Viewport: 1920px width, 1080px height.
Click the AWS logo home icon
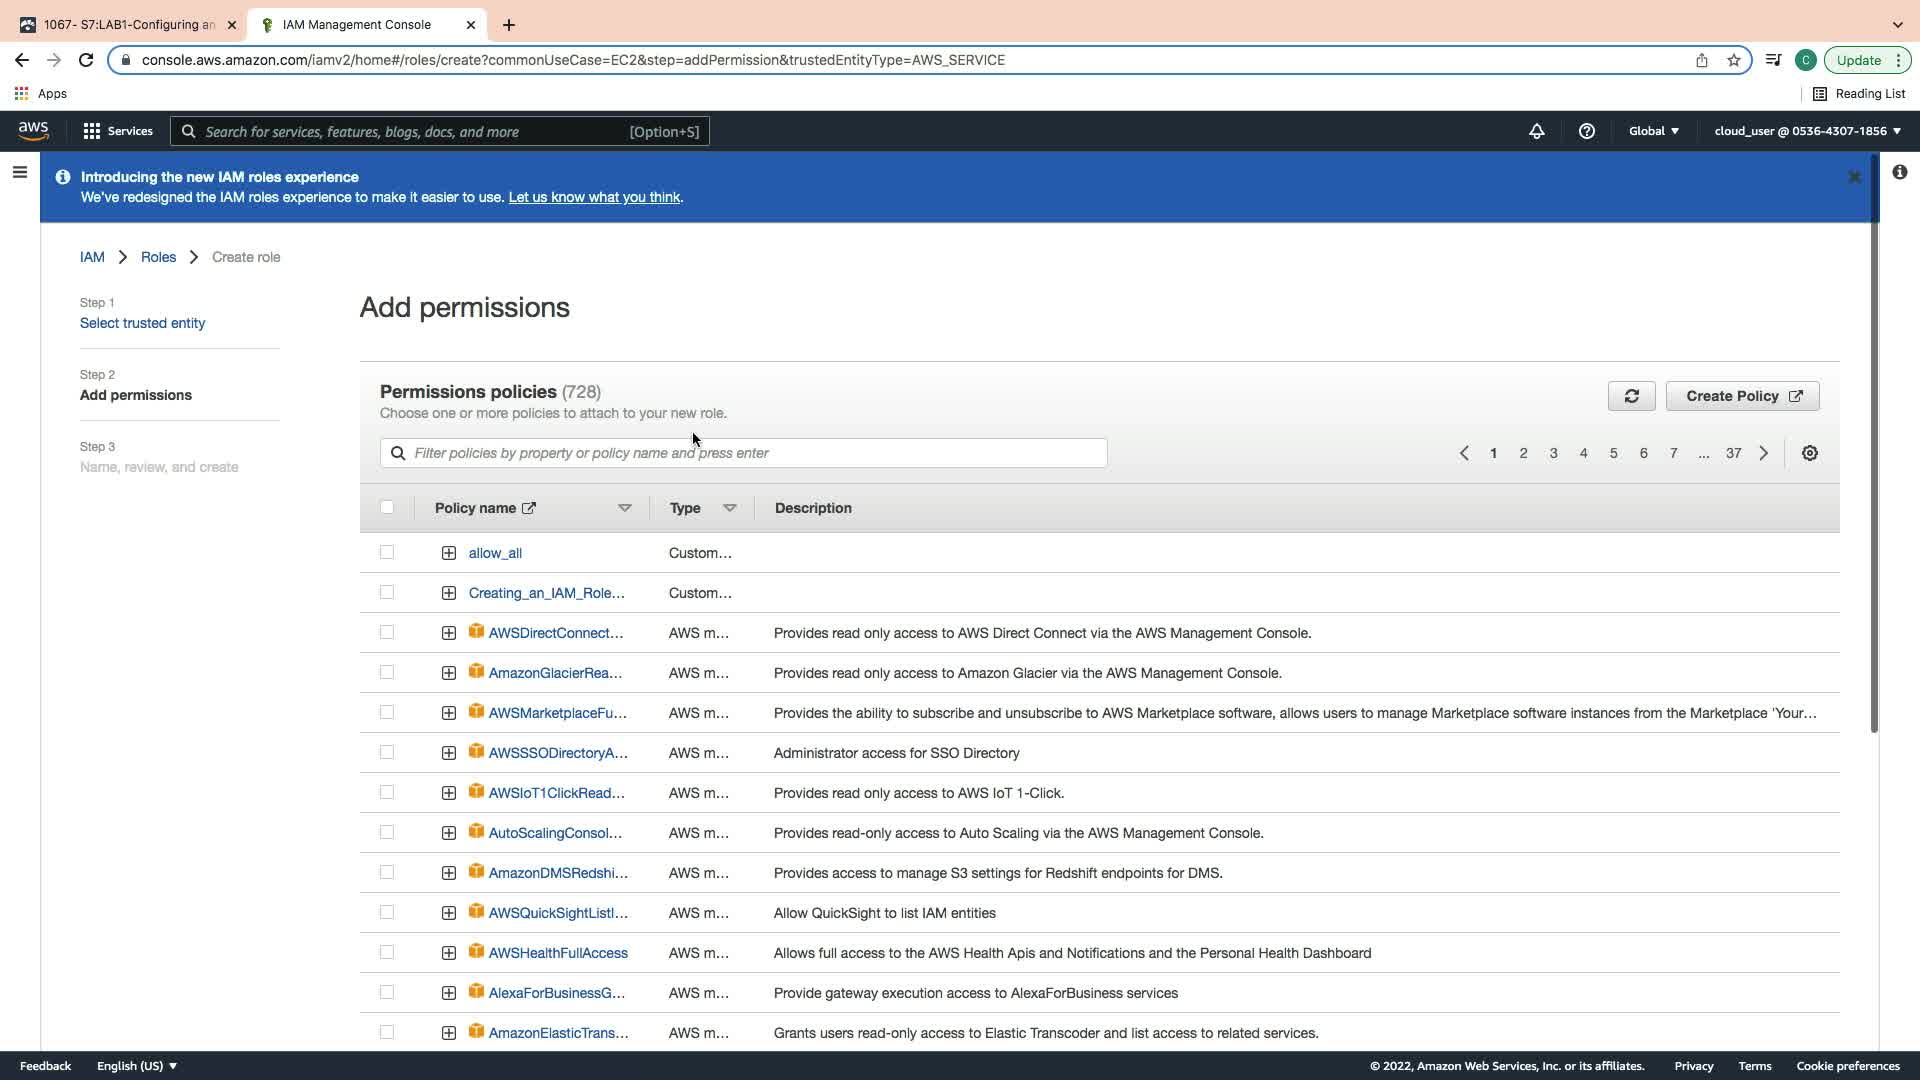(33, 131)
